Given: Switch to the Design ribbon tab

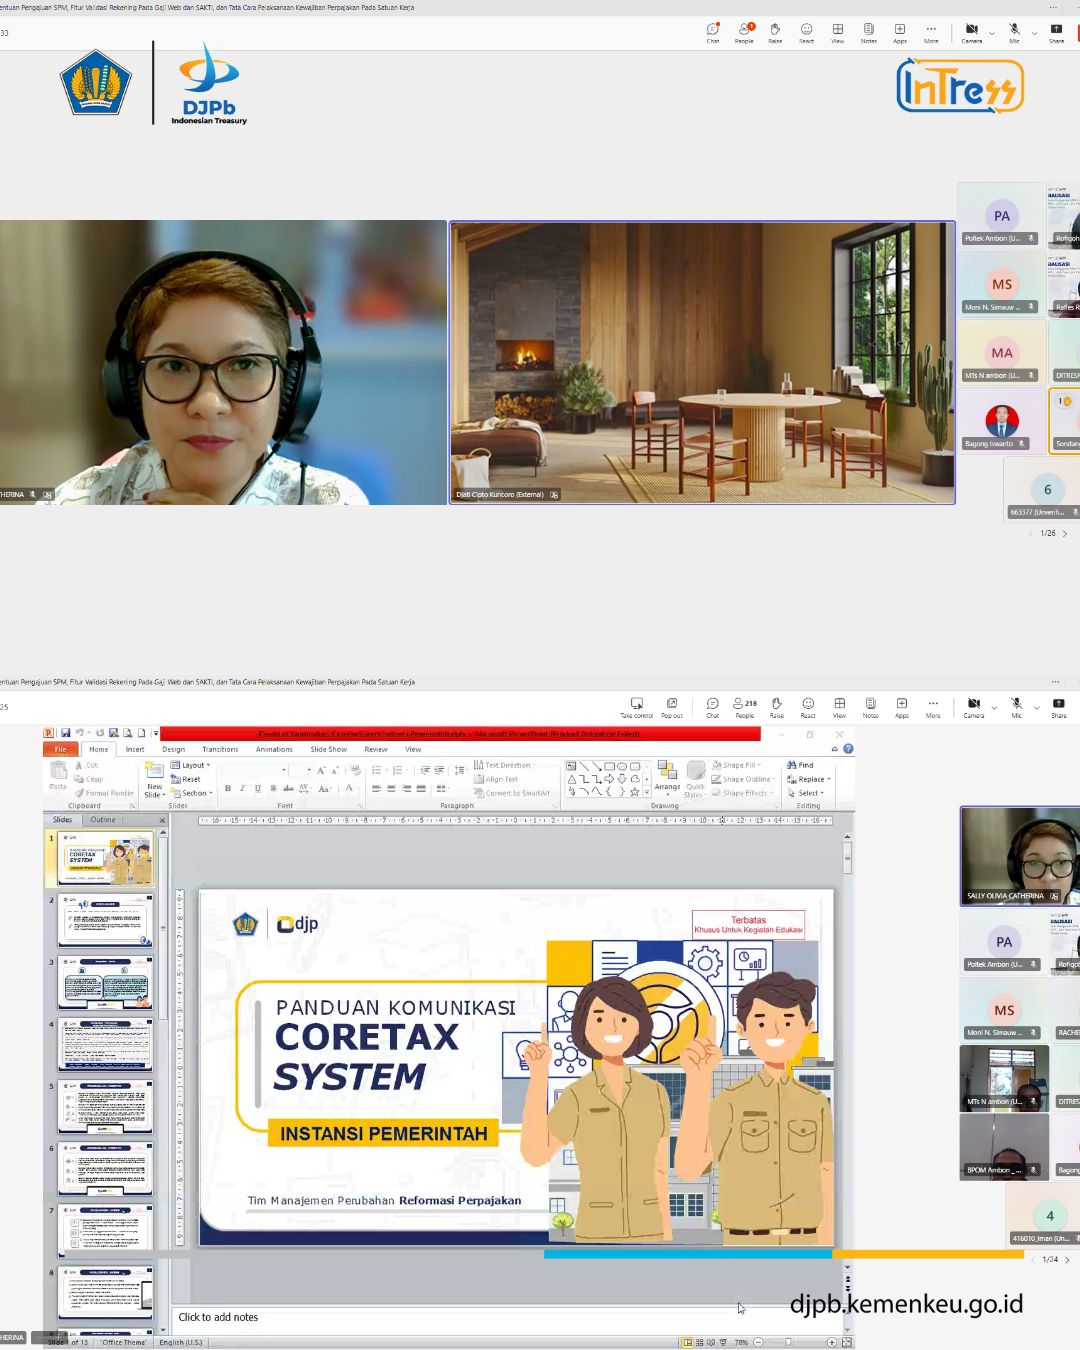Looking at the screenshot, I should 174,749.
